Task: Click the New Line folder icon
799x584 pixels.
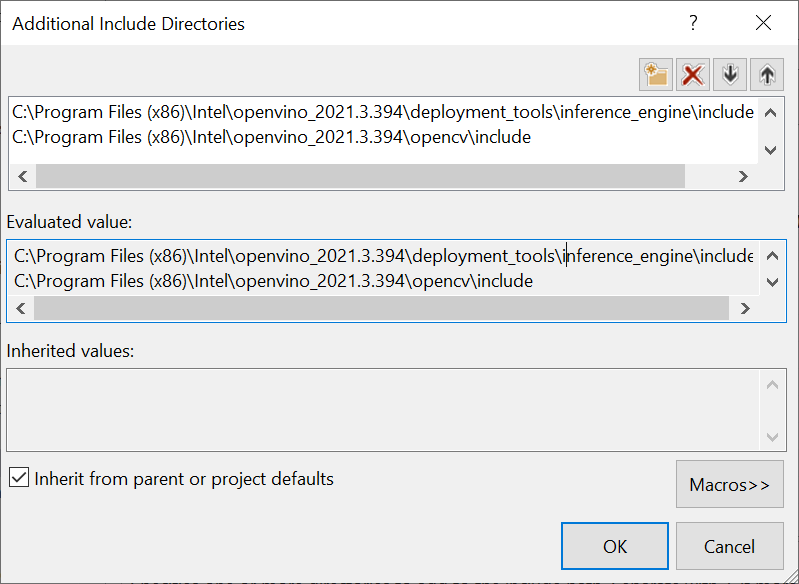Action: click(656, 74)
